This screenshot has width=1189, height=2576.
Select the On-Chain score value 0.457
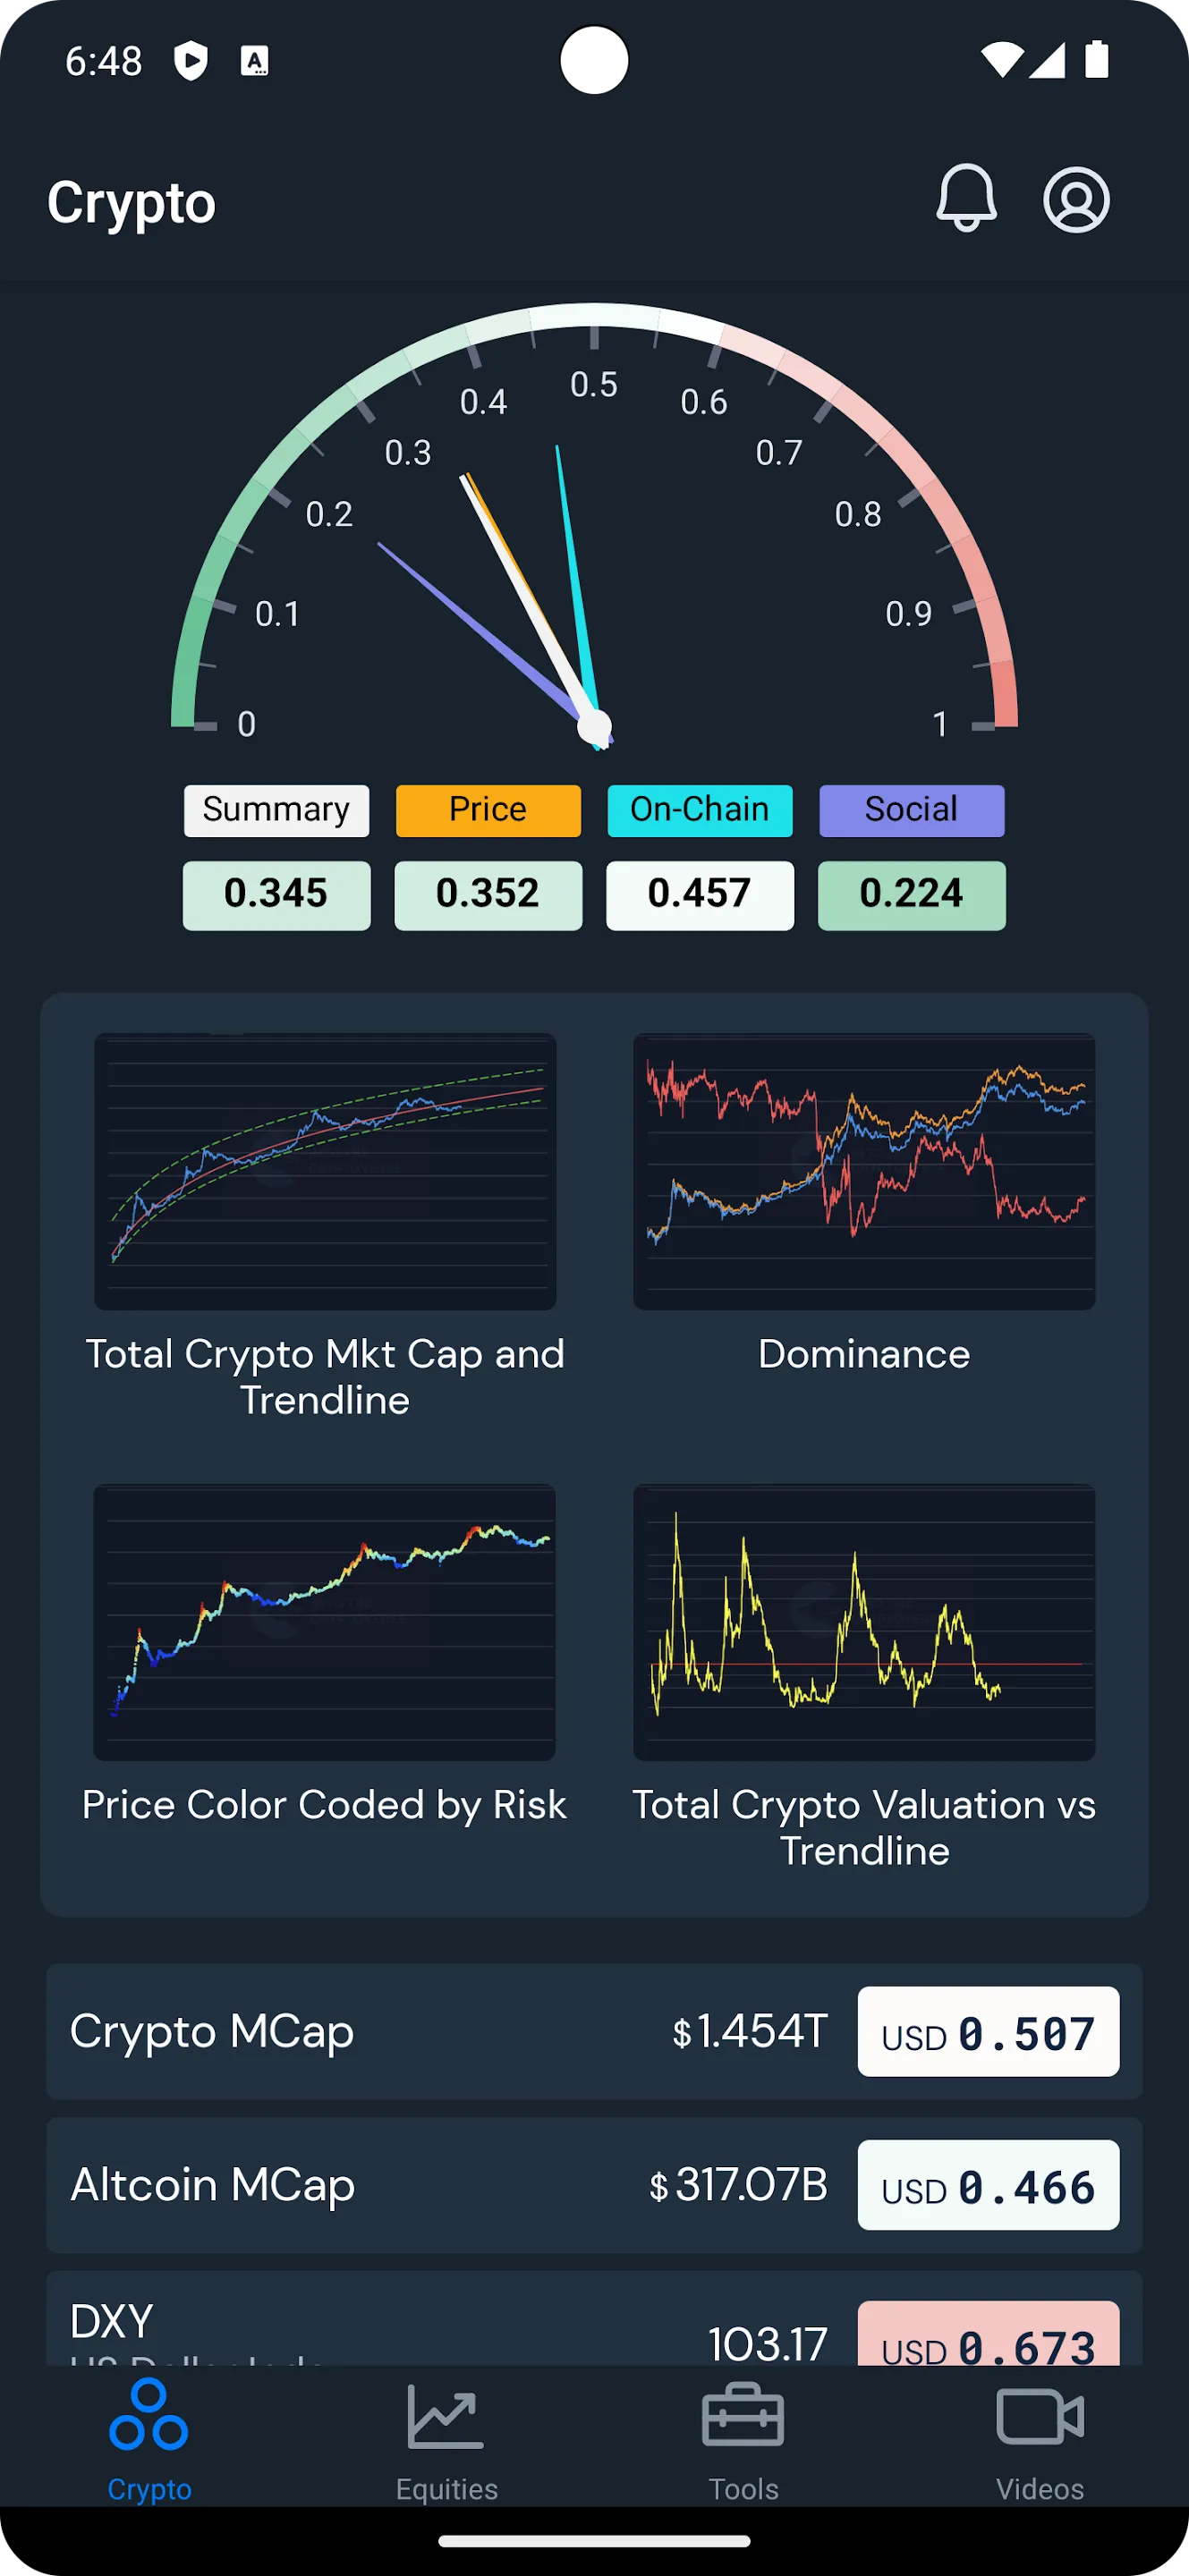click(699, 894)
